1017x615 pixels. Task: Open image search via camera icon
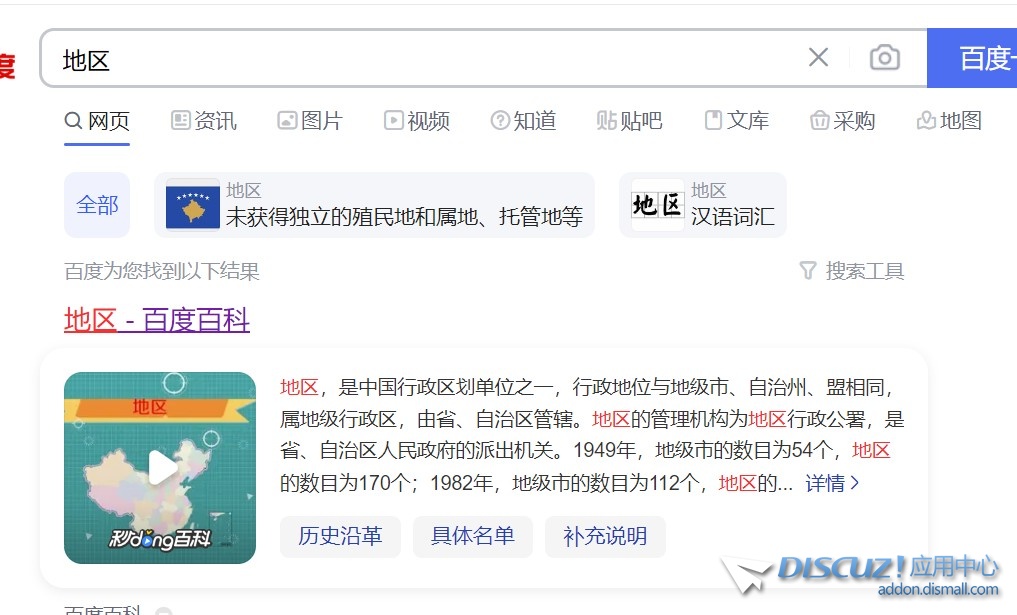[x=884, y=58]
